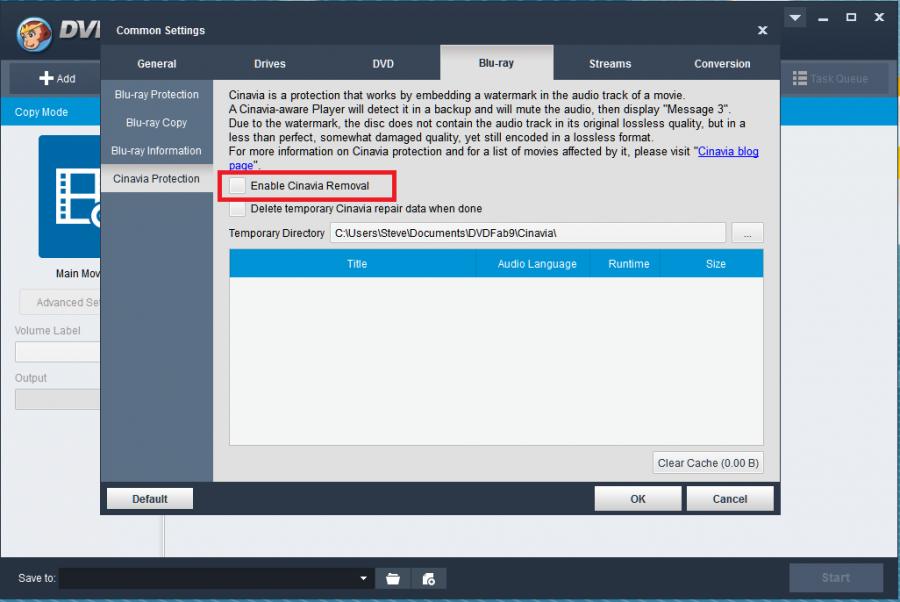Minimize the DVDFab main window
The image size is (900, 602).
(x=823, y=18)
